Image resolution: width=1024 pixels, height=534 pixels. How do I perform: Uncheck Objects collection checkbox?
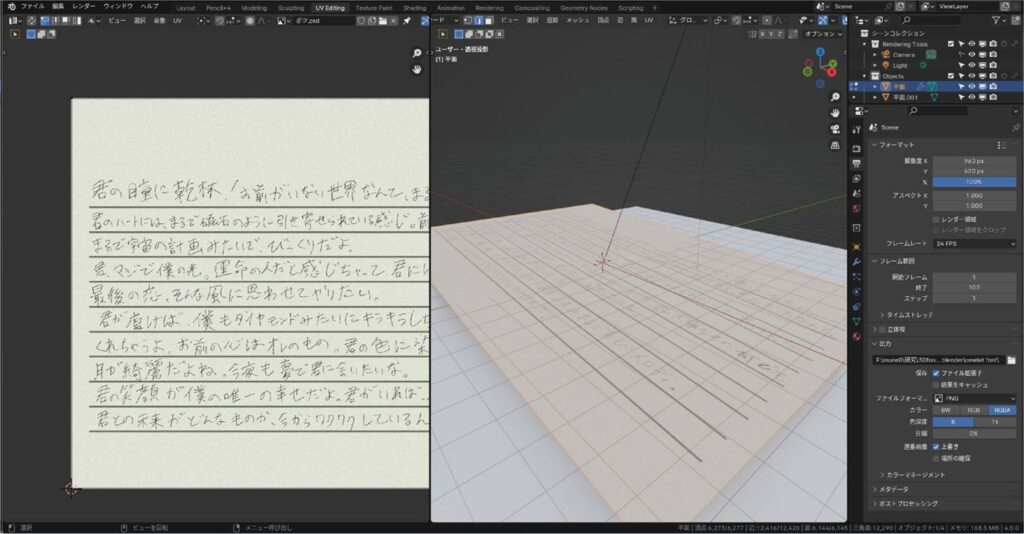[951, 76]
